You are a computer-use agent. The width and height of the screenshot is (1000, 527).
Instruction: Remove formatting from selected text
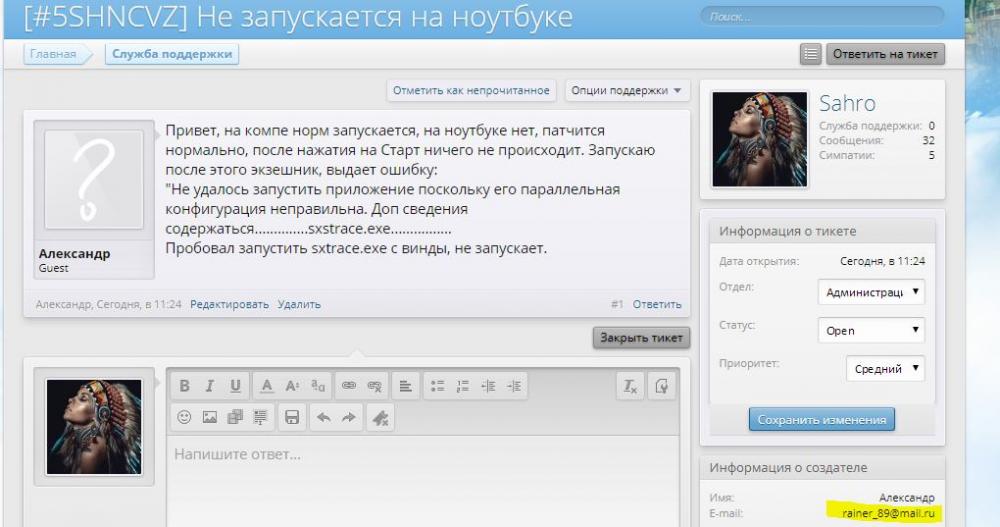tap(630, 386)
